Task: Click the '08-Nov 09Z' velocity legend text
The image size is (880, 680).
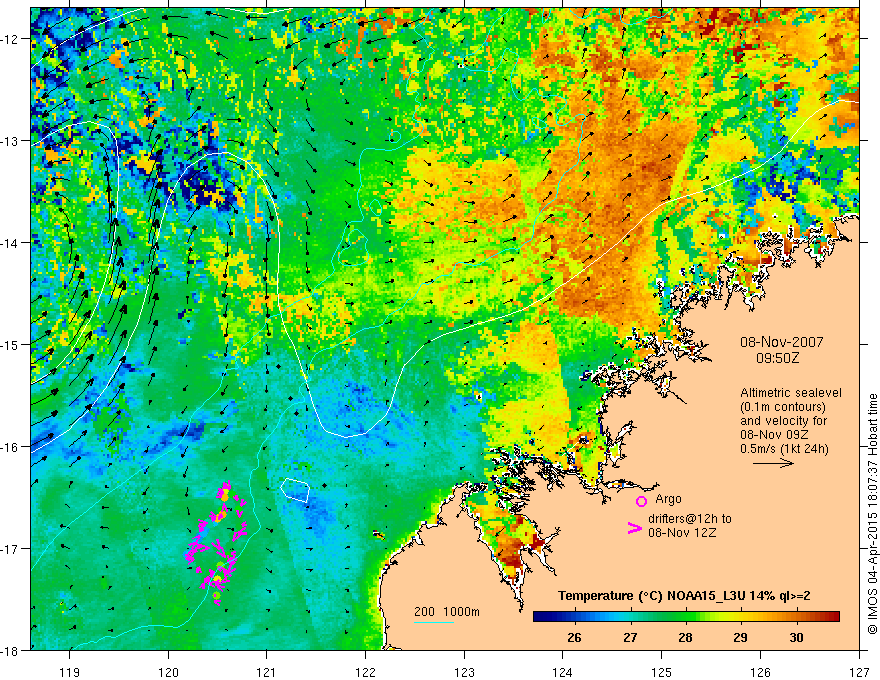Action: click(x=774, y=435)
